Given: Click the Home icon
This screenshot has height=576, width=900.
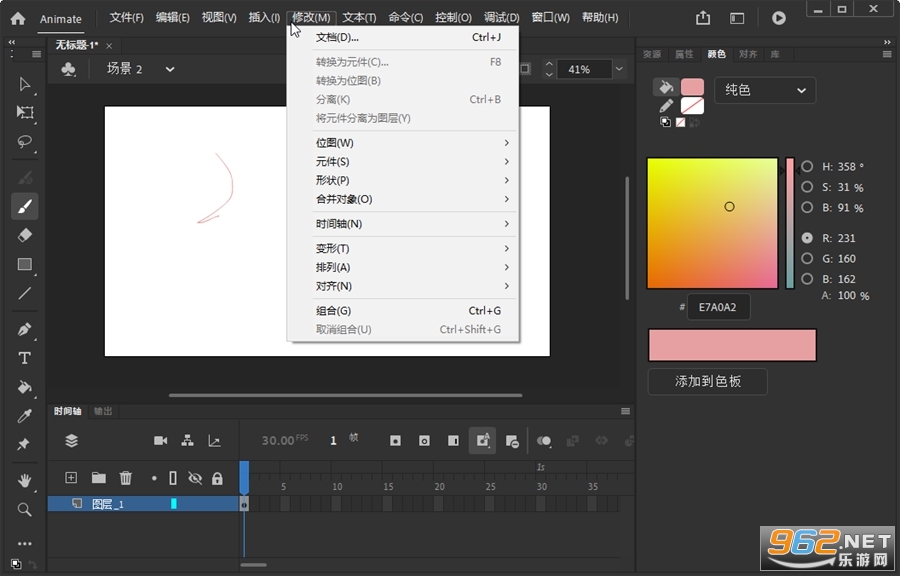Looking at the screenshot, I should (18, 18).
